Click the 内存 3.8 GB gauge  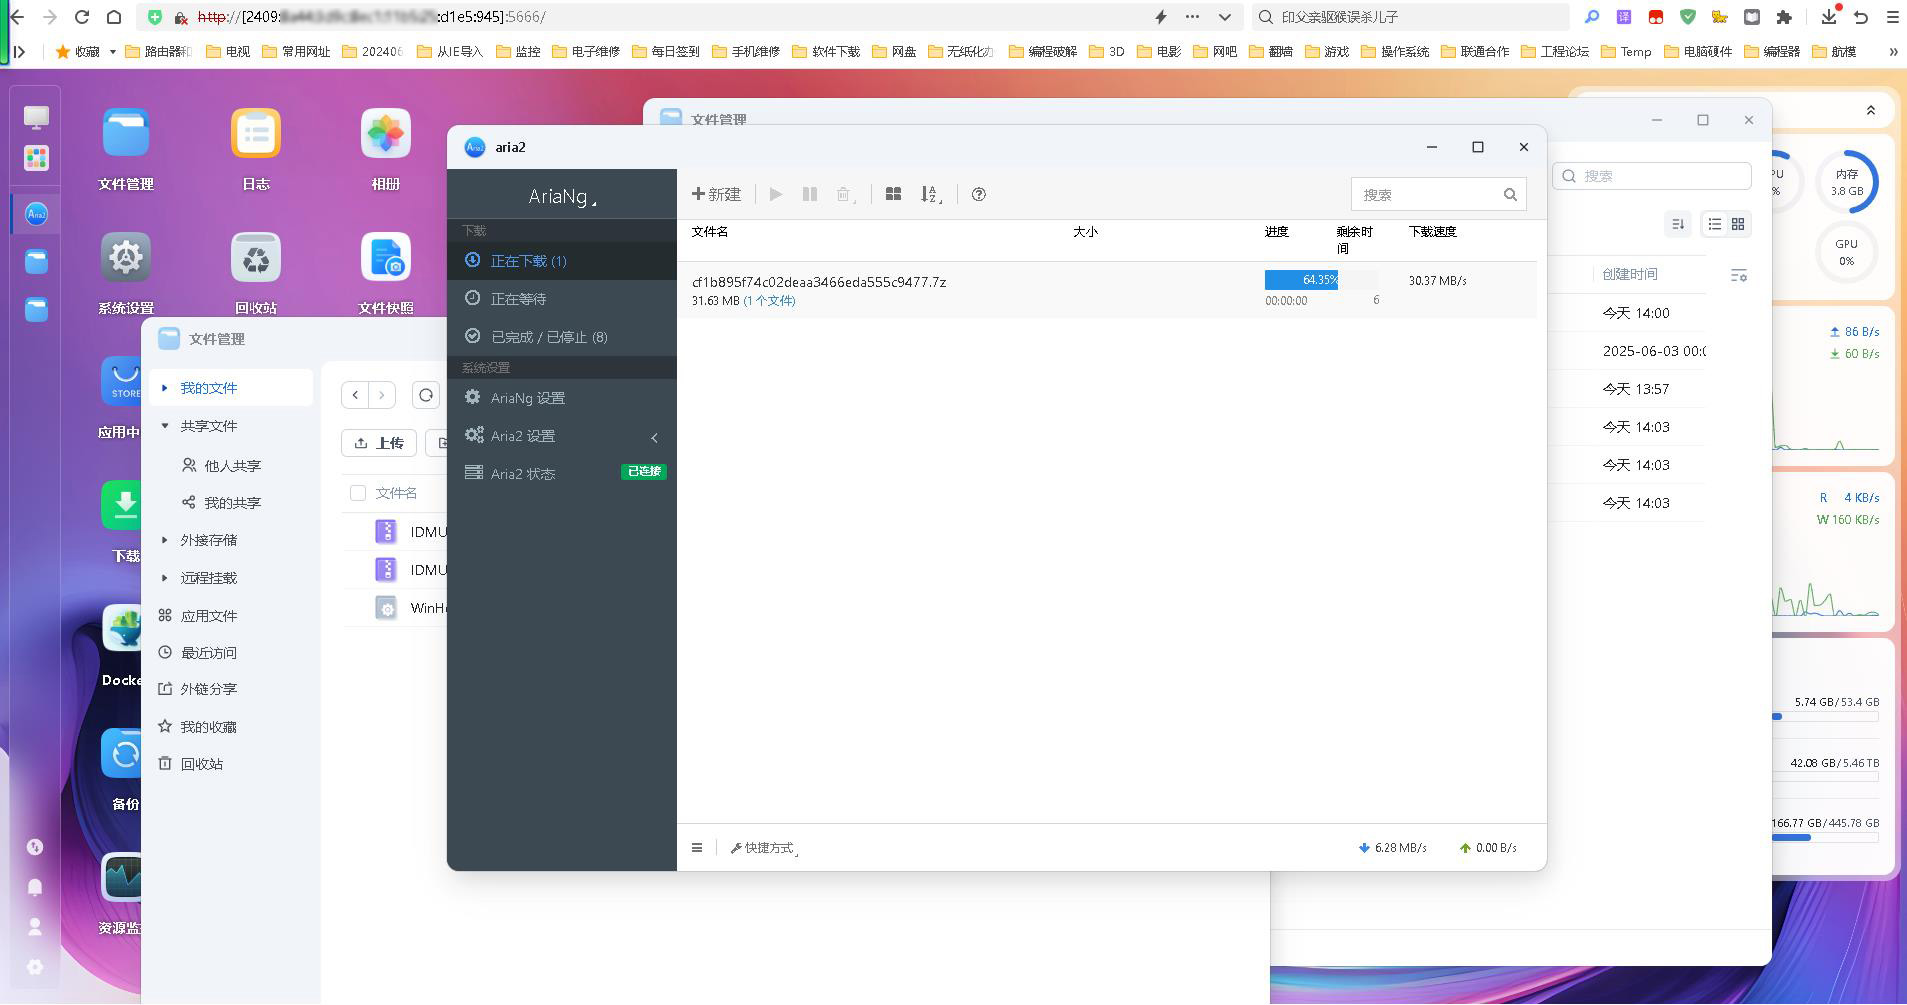click(1846, 182)
